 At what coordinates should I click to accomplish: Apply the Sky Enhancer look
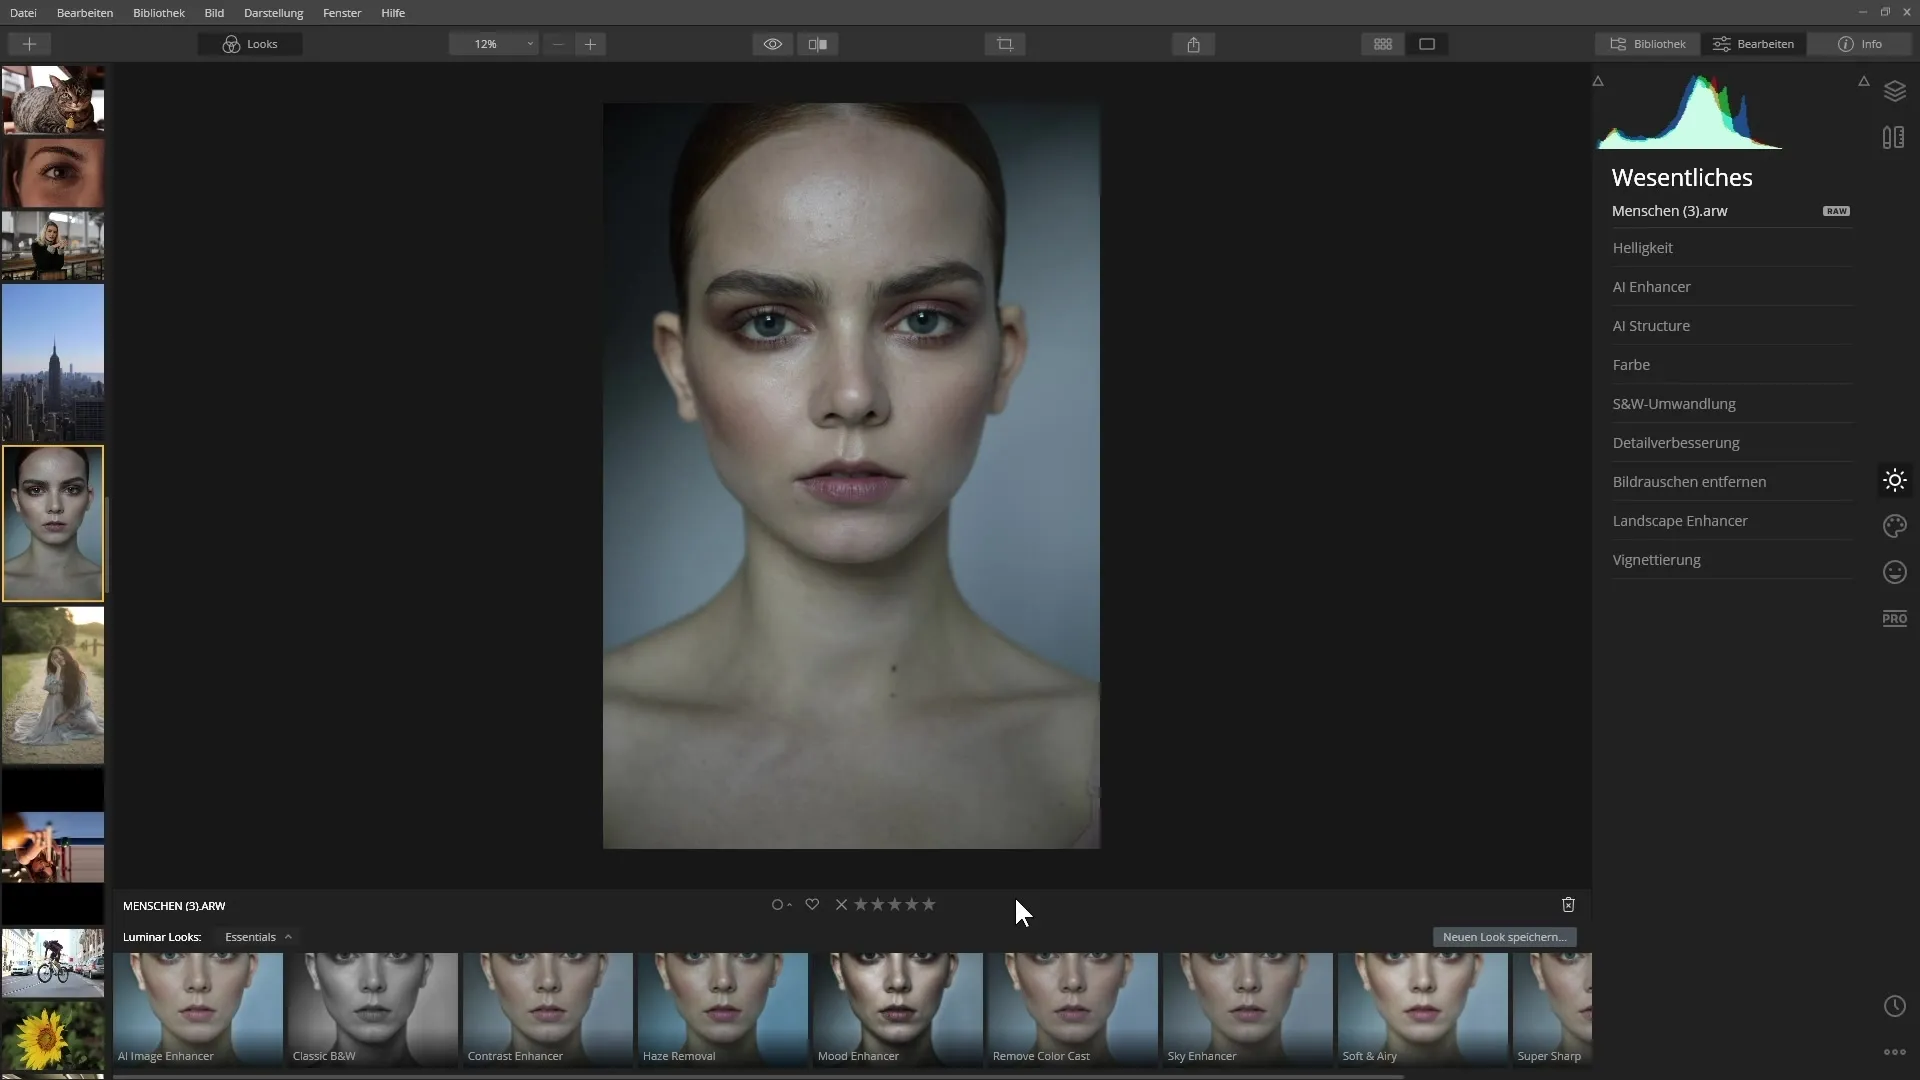1248,1009
